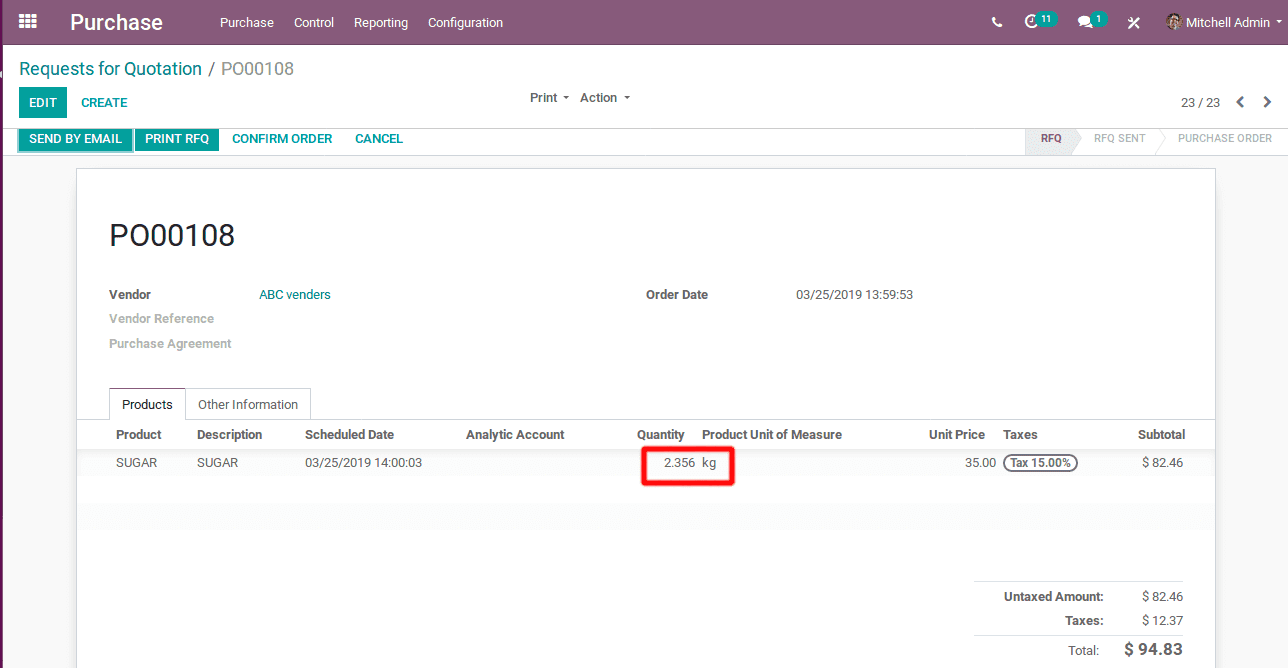Open the conversations chat bubble icon
The height and width of the screenshot is (668, 1288).
[x=1085, y=22]
